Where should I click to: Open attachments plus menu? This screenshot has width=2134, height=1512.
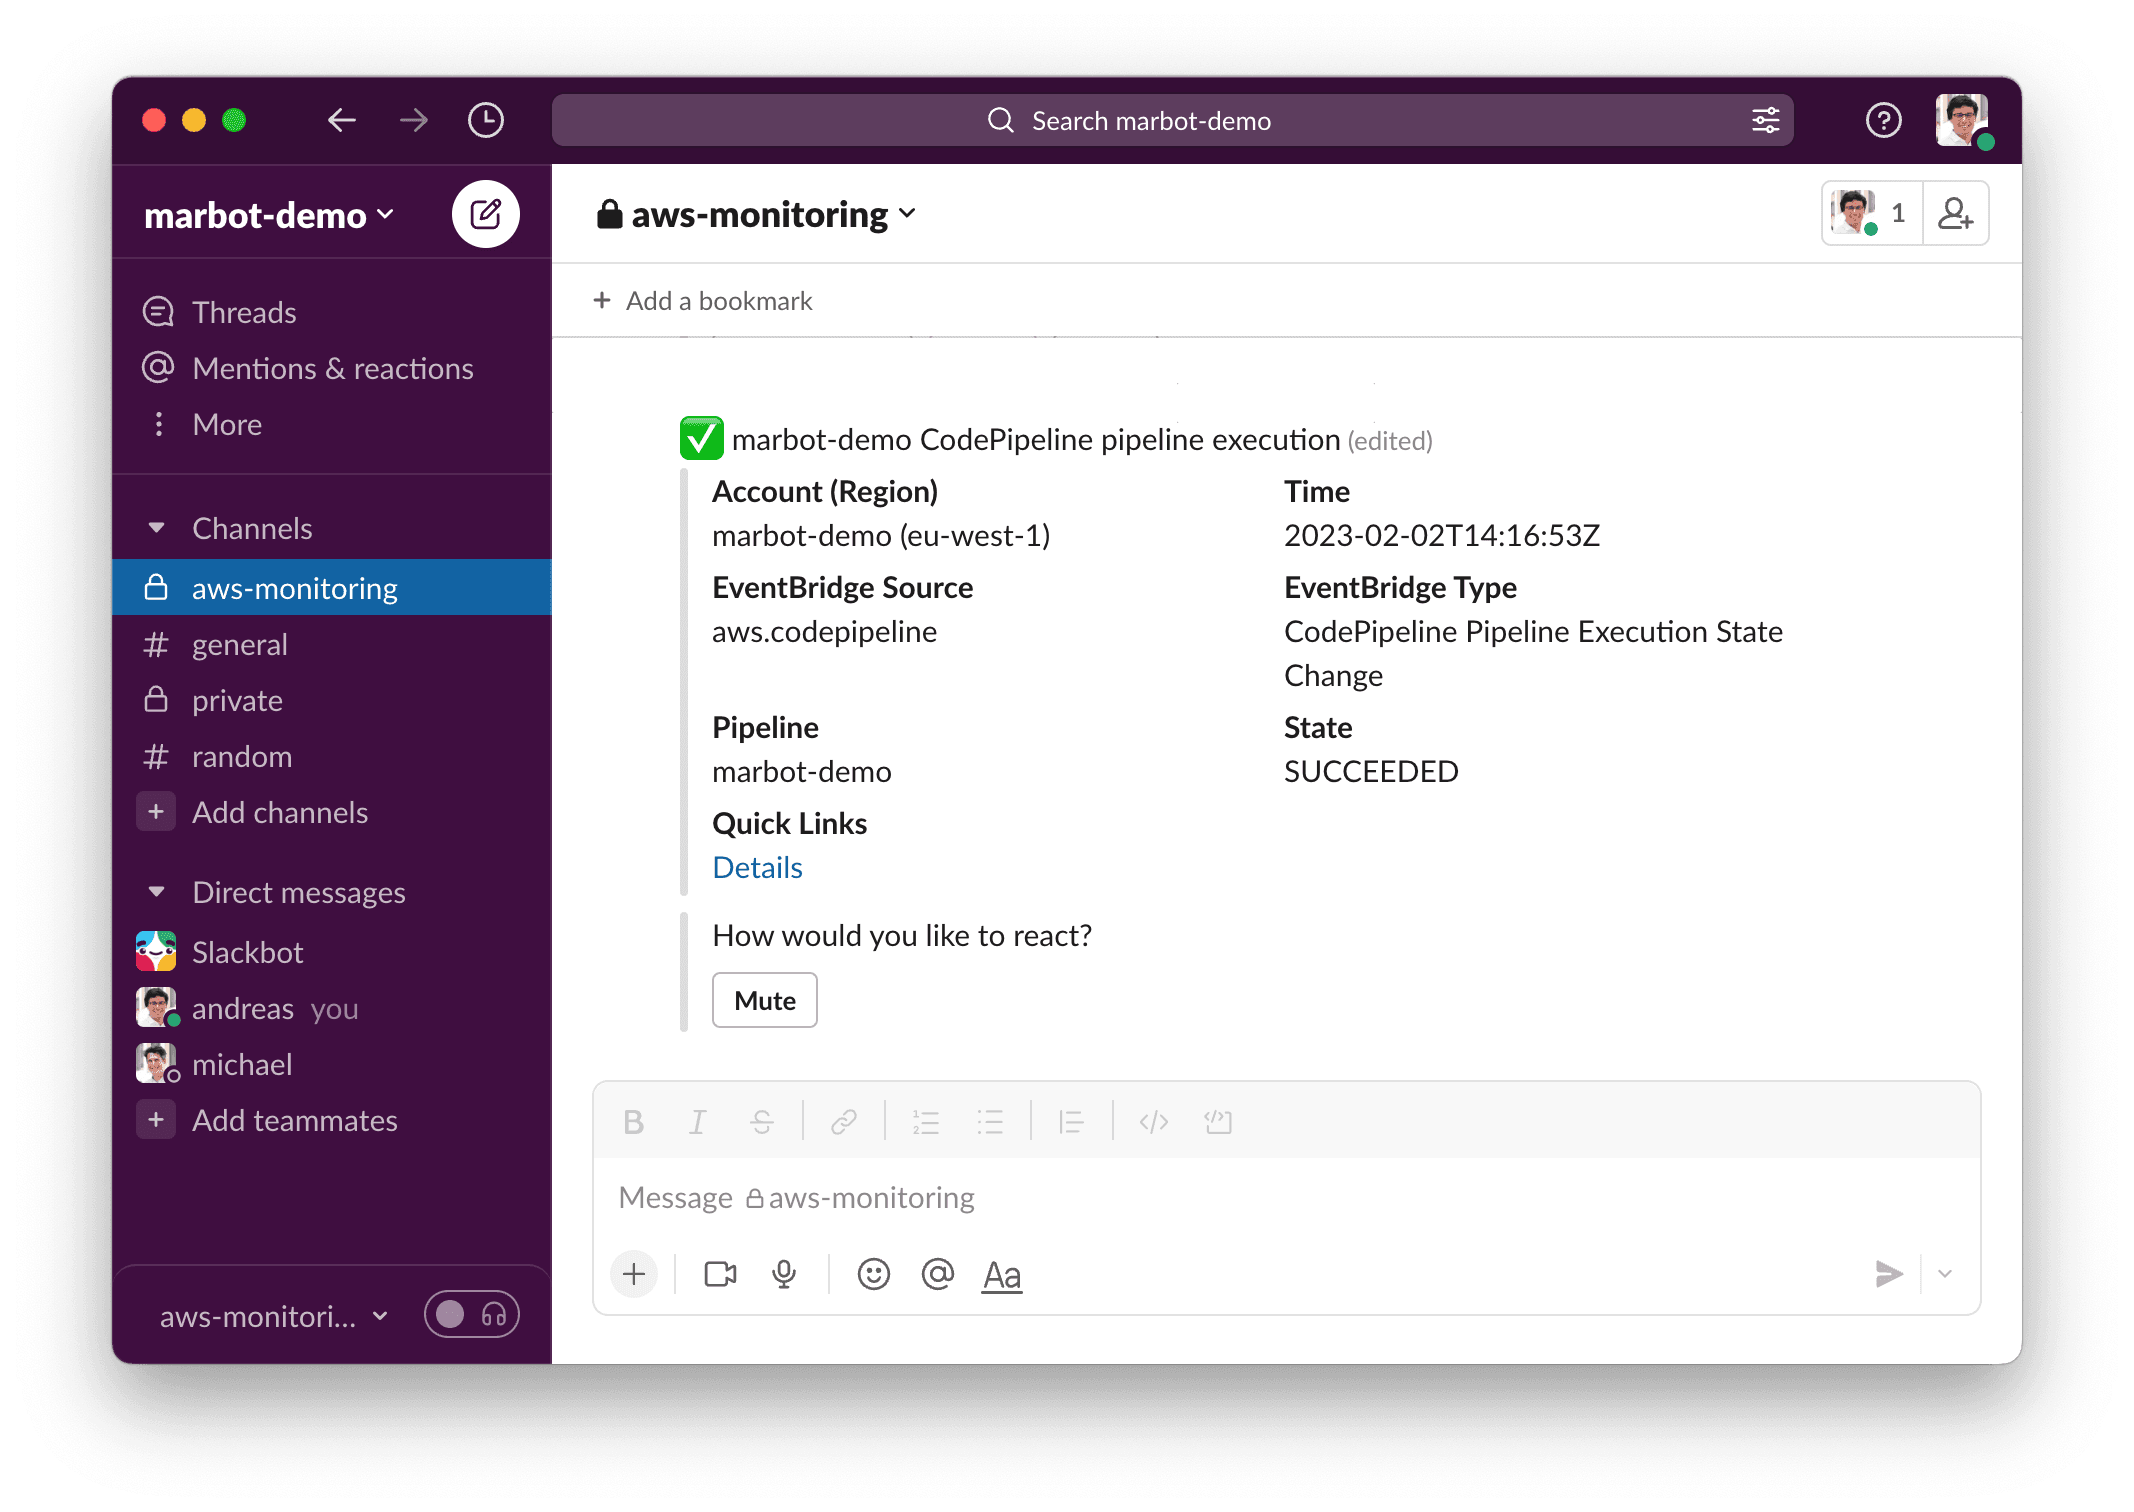pos(633,1274)
